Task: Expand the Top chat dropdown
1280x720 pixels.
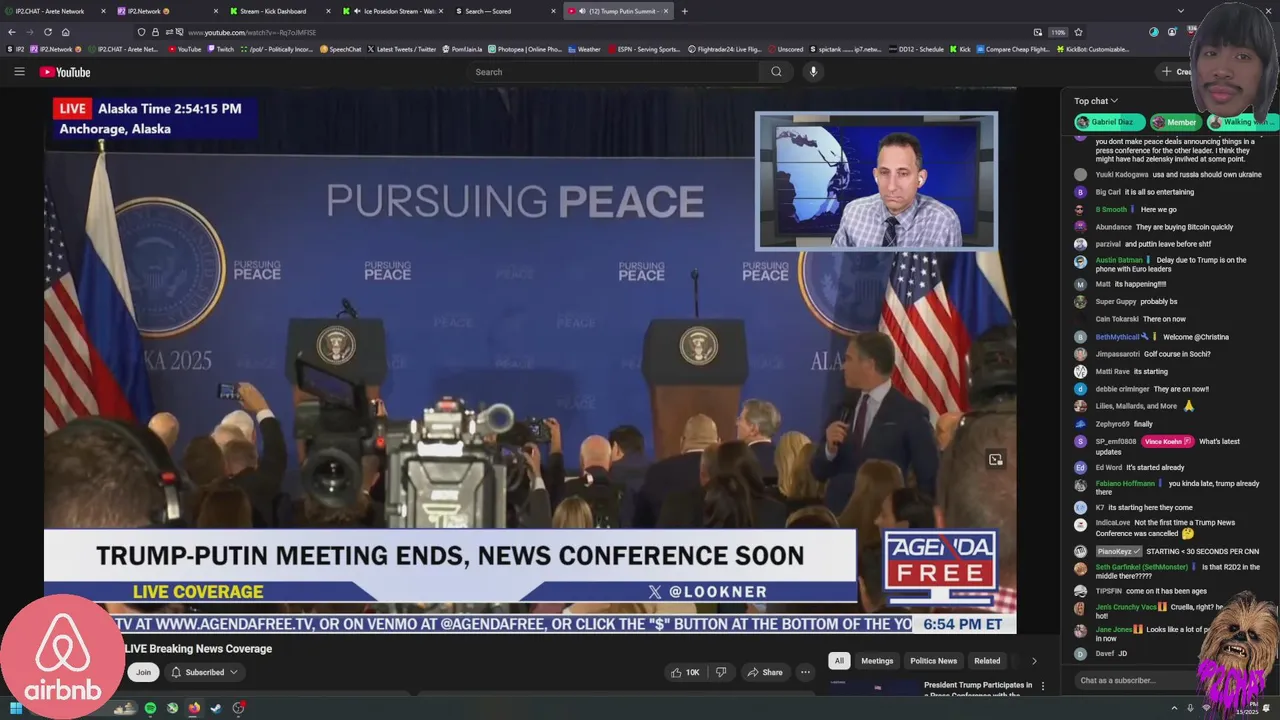Action: (1096, 101)
